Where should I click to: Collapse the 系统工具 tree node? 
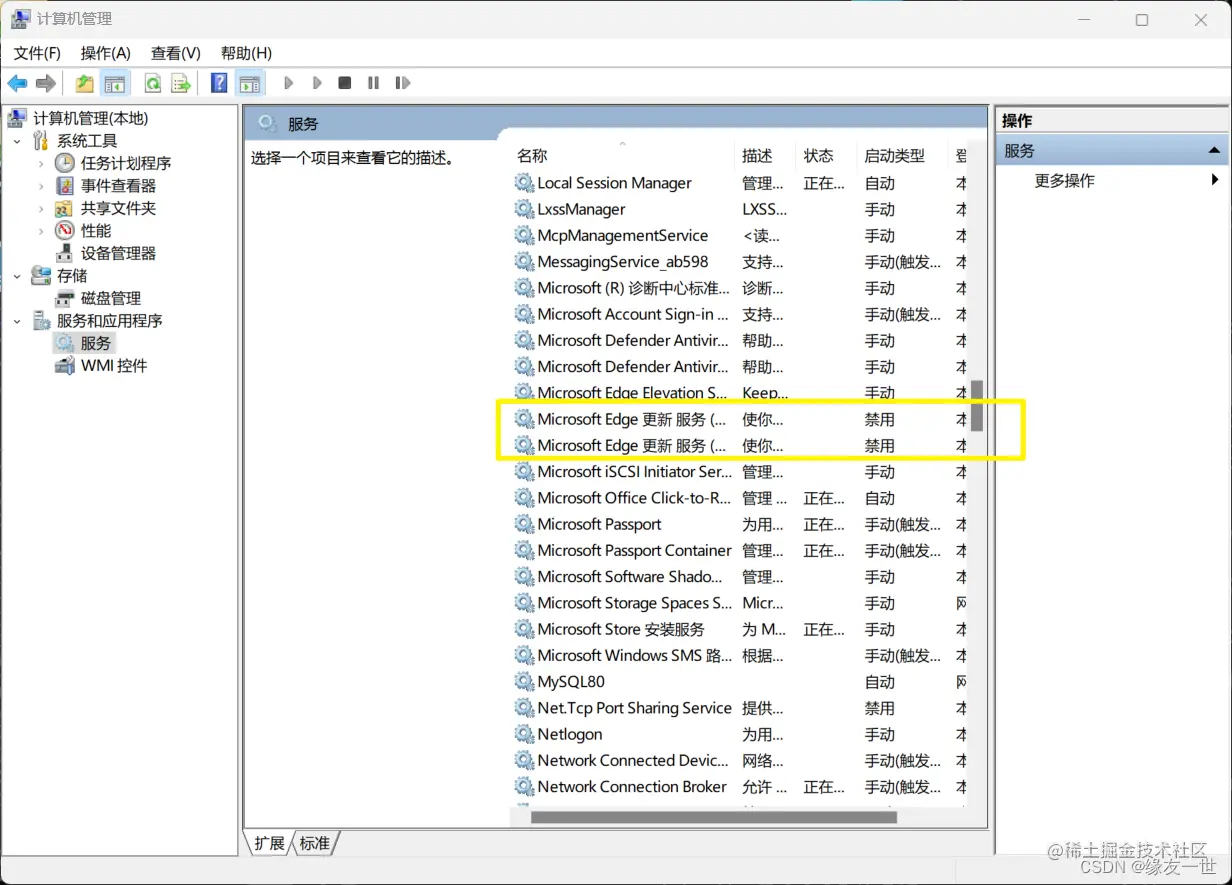pyautogui.click(x=17, y=141)
